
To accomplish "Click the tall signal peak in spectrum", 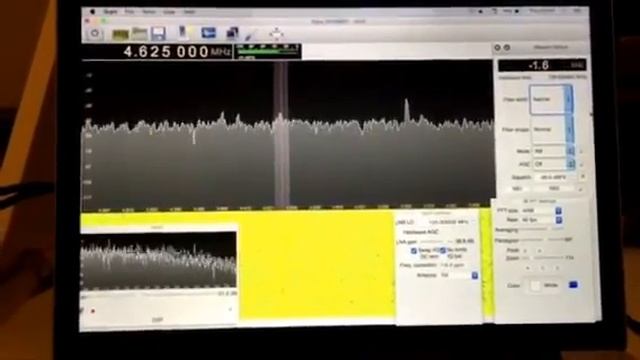I will [x=406, y=111].
